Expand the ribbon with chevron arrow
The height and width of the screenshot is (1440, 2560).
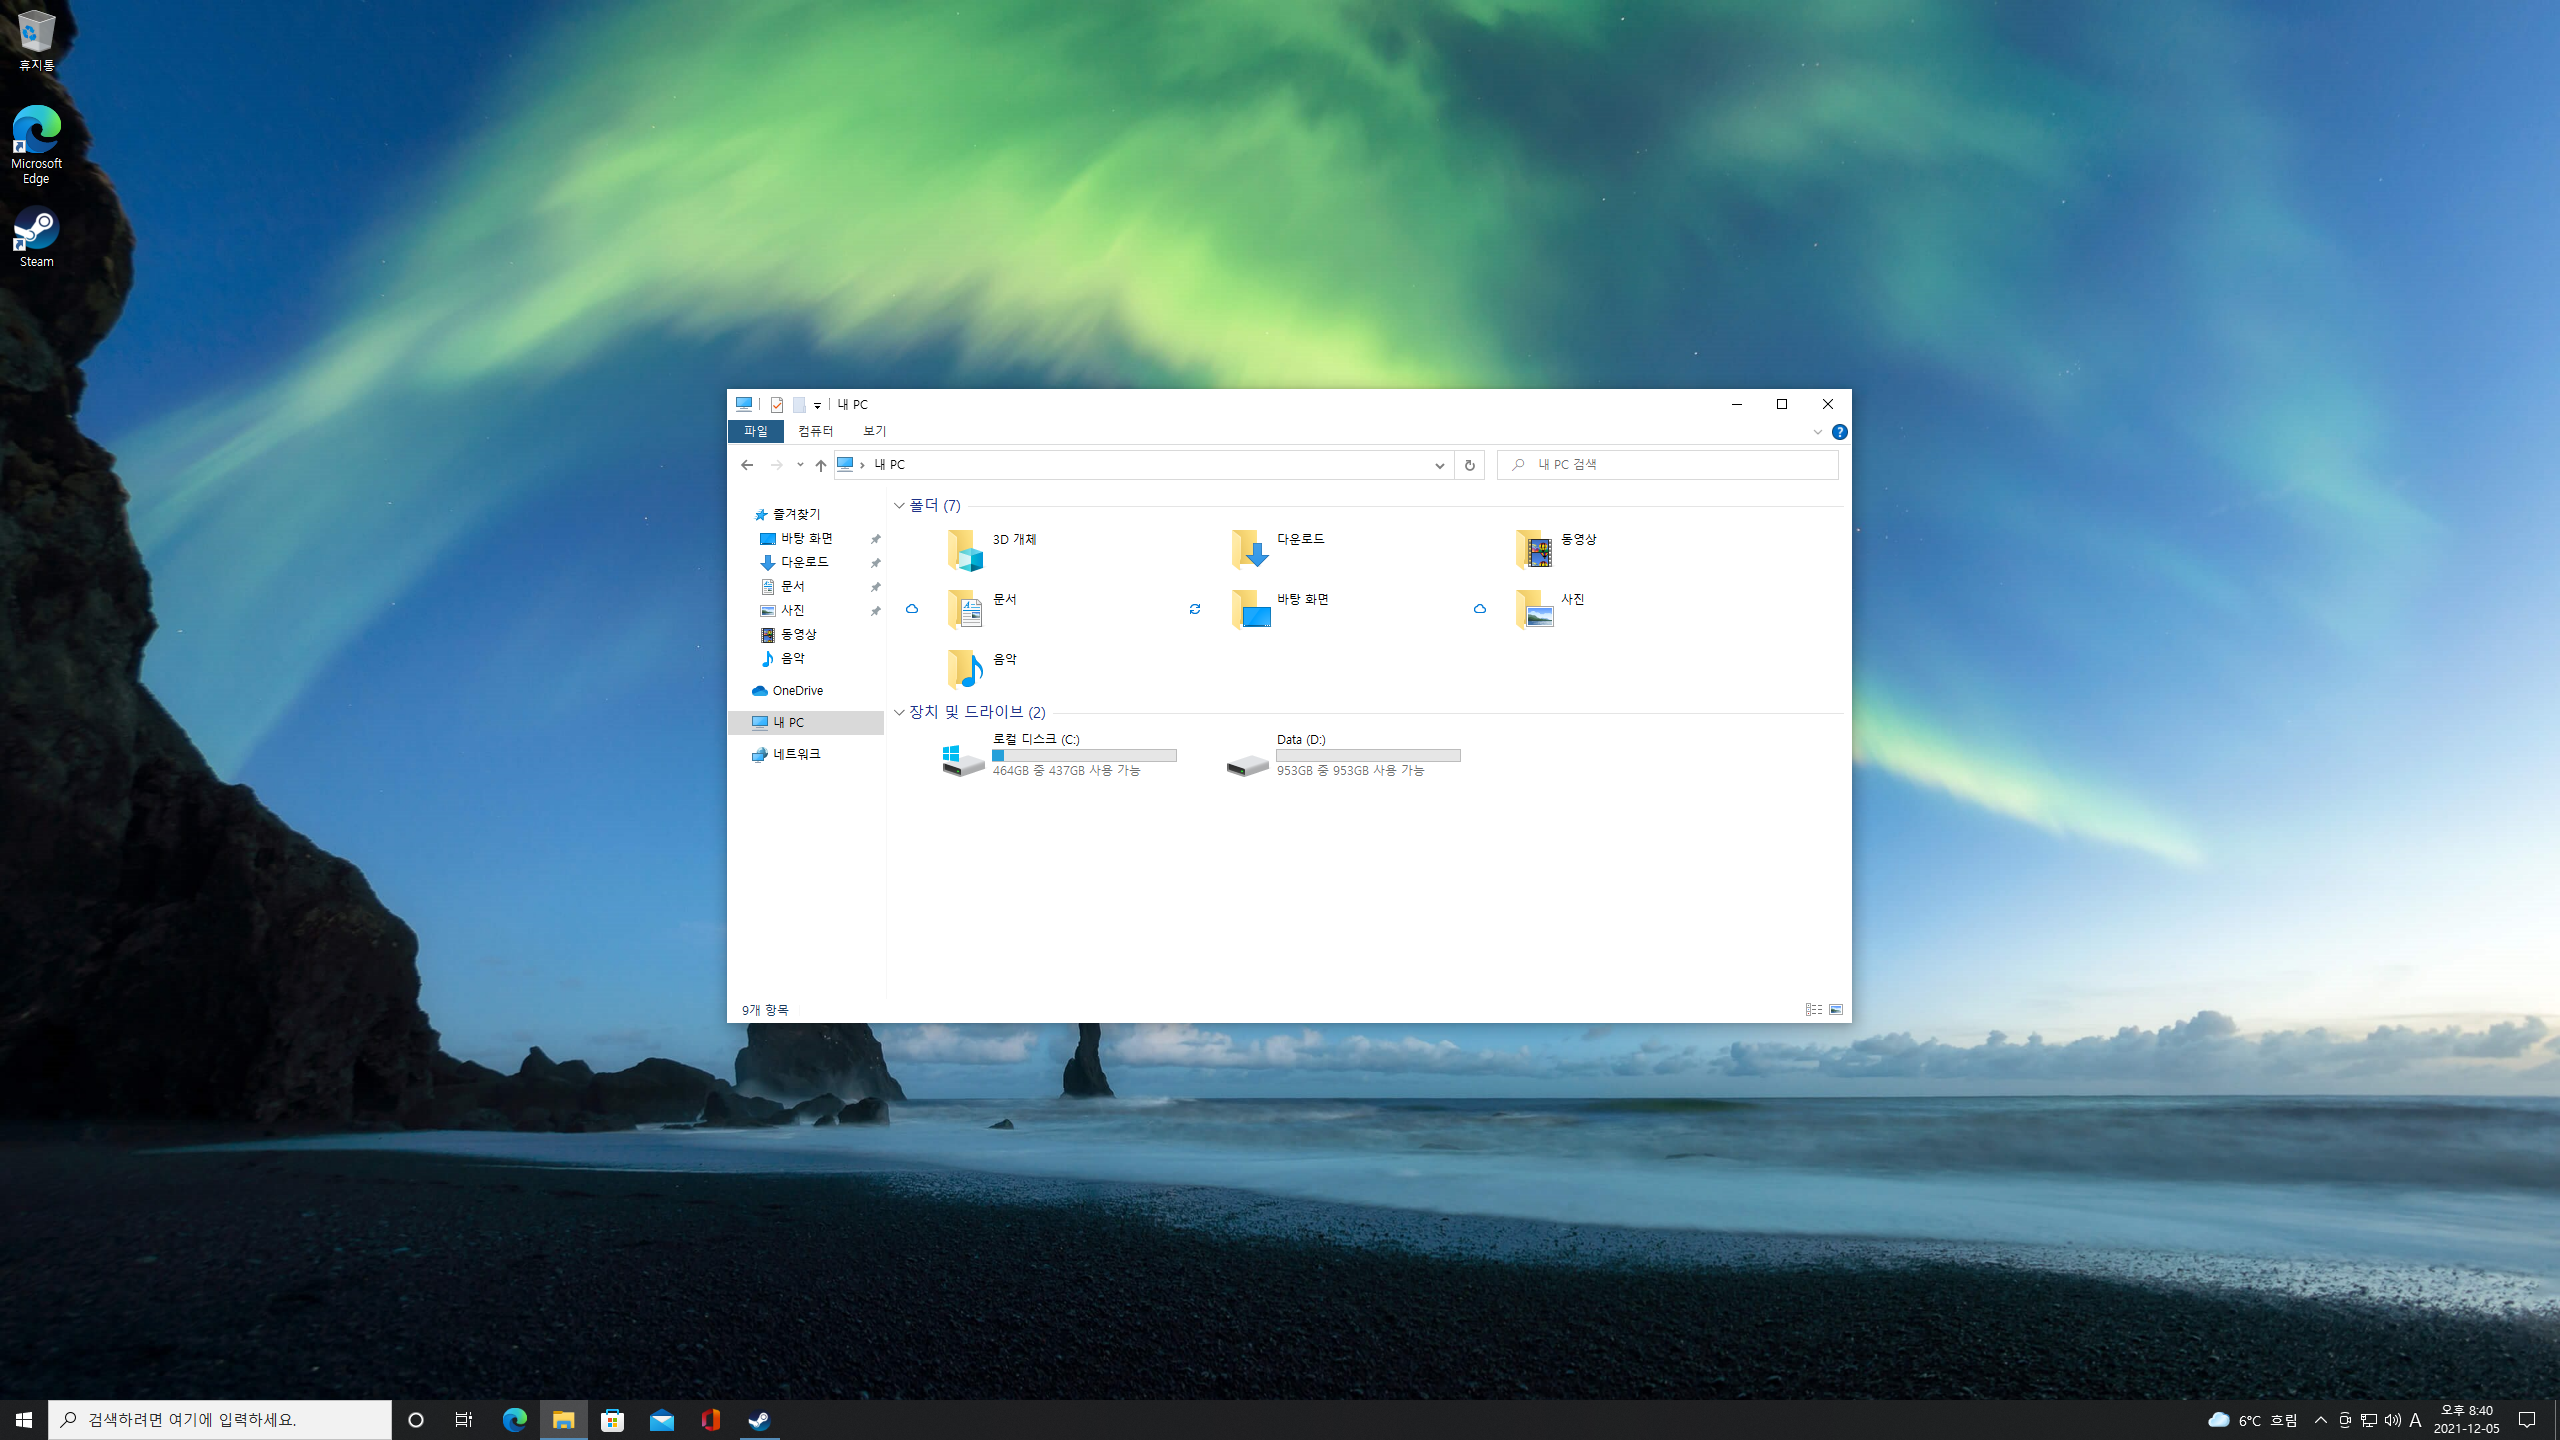pyautogui.click(x=1817, y=432)
